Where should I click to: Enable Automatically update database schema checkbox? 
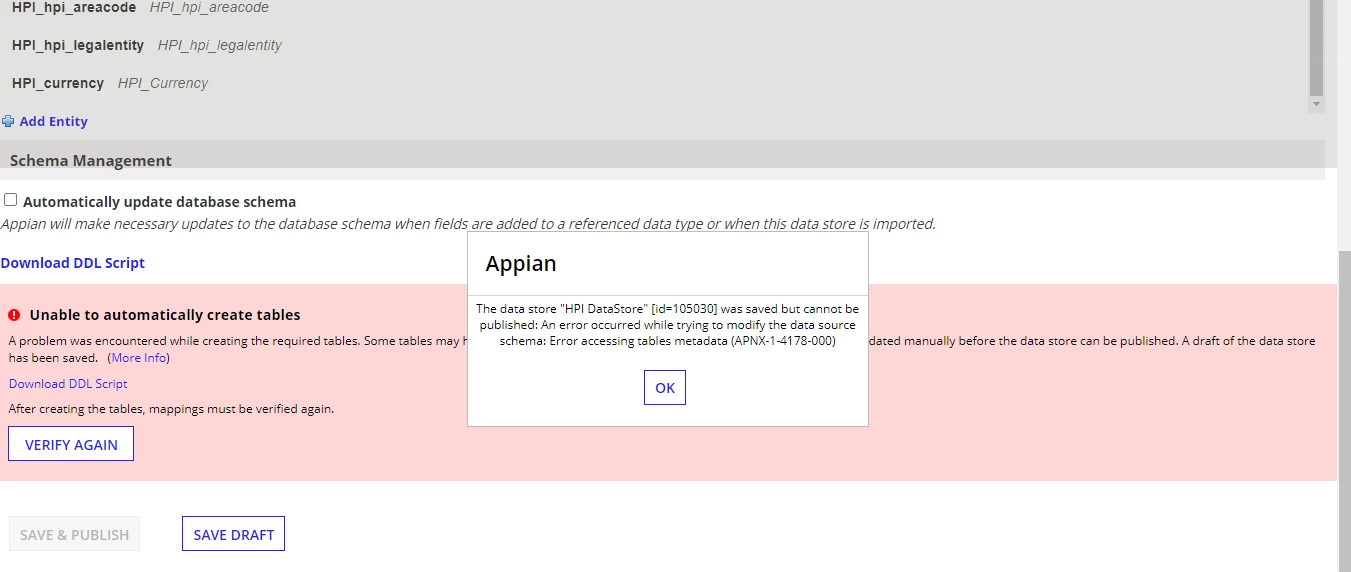10,200
